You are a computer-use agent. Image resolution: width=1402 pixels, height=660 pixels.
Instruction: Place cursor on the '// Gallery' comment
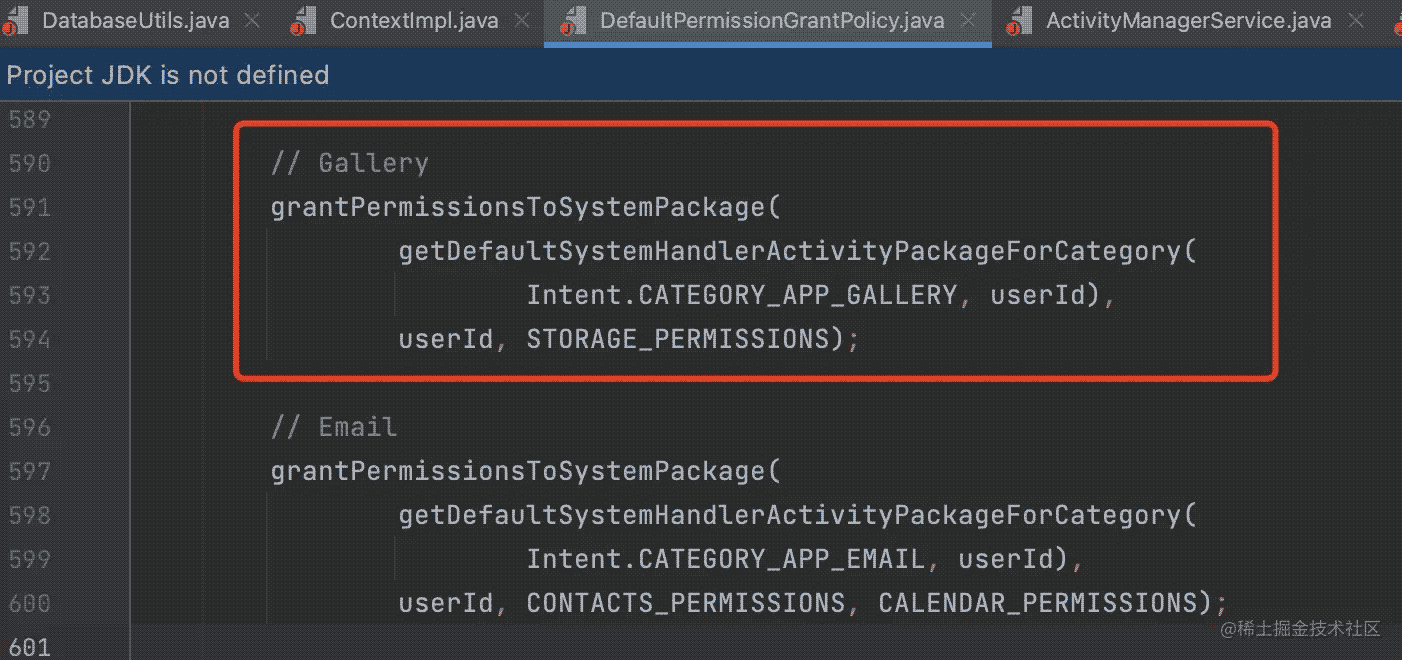pyautogui.click(x=349, y=163)
